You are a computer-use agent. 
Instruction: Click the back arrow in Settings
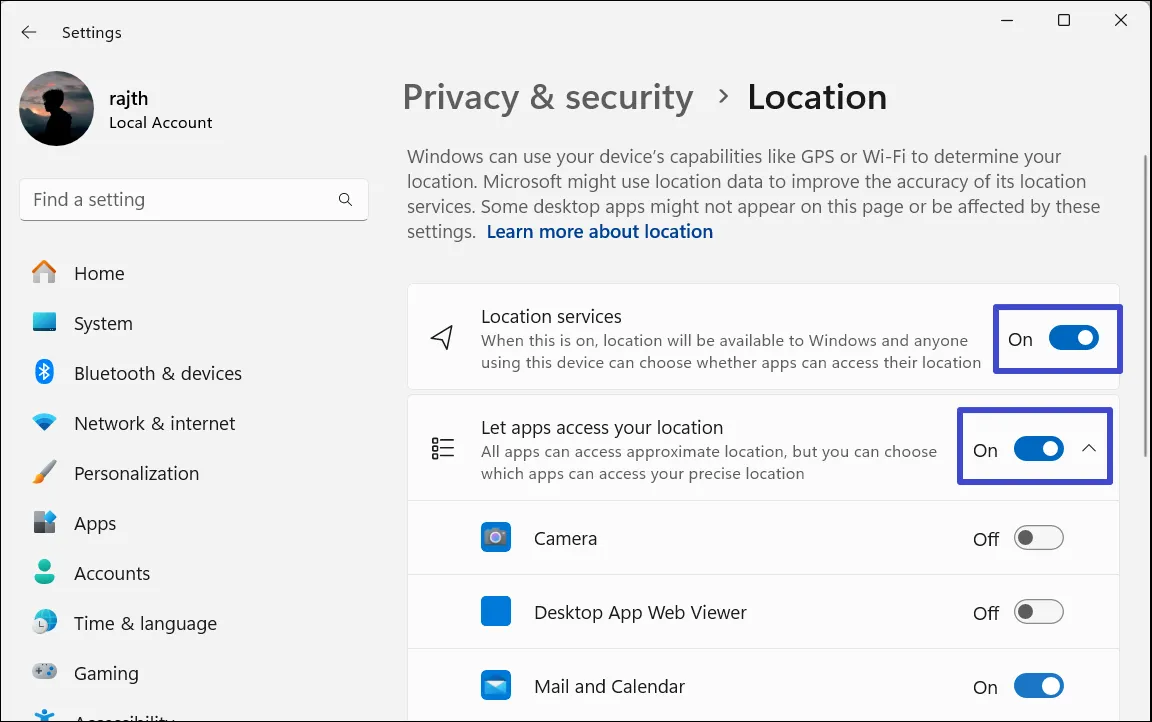click(29, 32)
